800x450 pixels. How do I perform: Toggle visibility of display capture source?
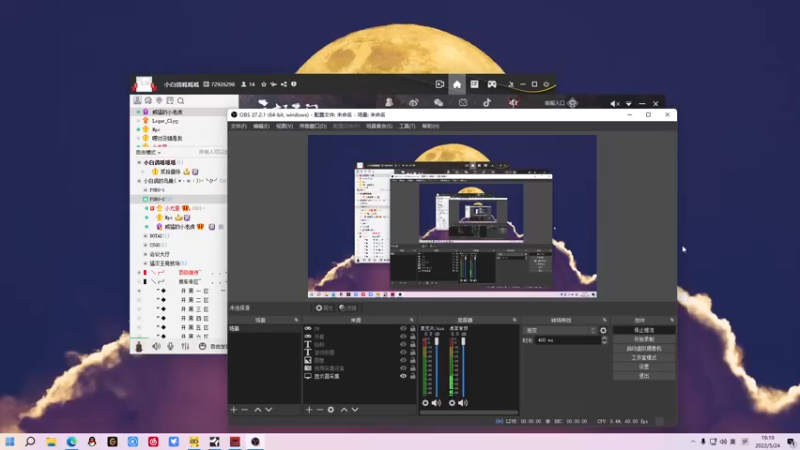point(403,376)
